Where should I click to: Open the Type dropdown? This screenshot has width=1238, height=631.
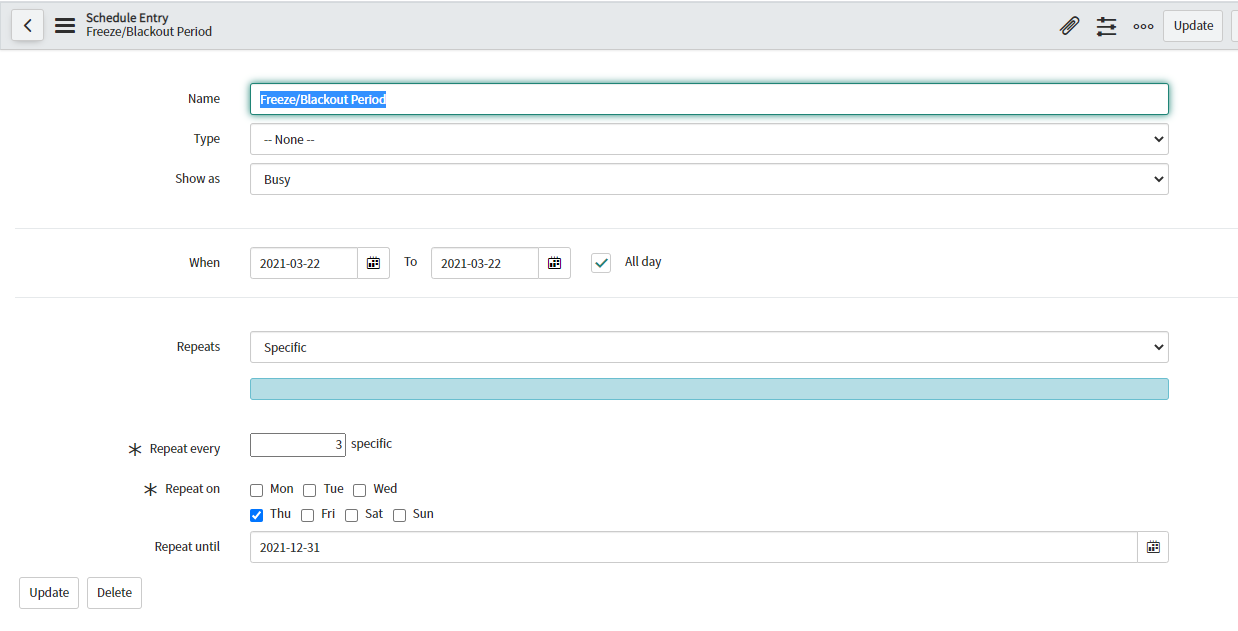point(709,138)
